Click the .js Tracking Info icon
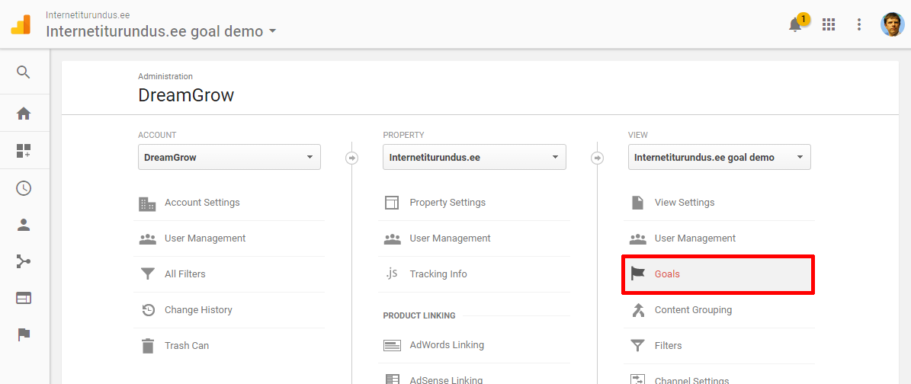 [x=392, y=274]
